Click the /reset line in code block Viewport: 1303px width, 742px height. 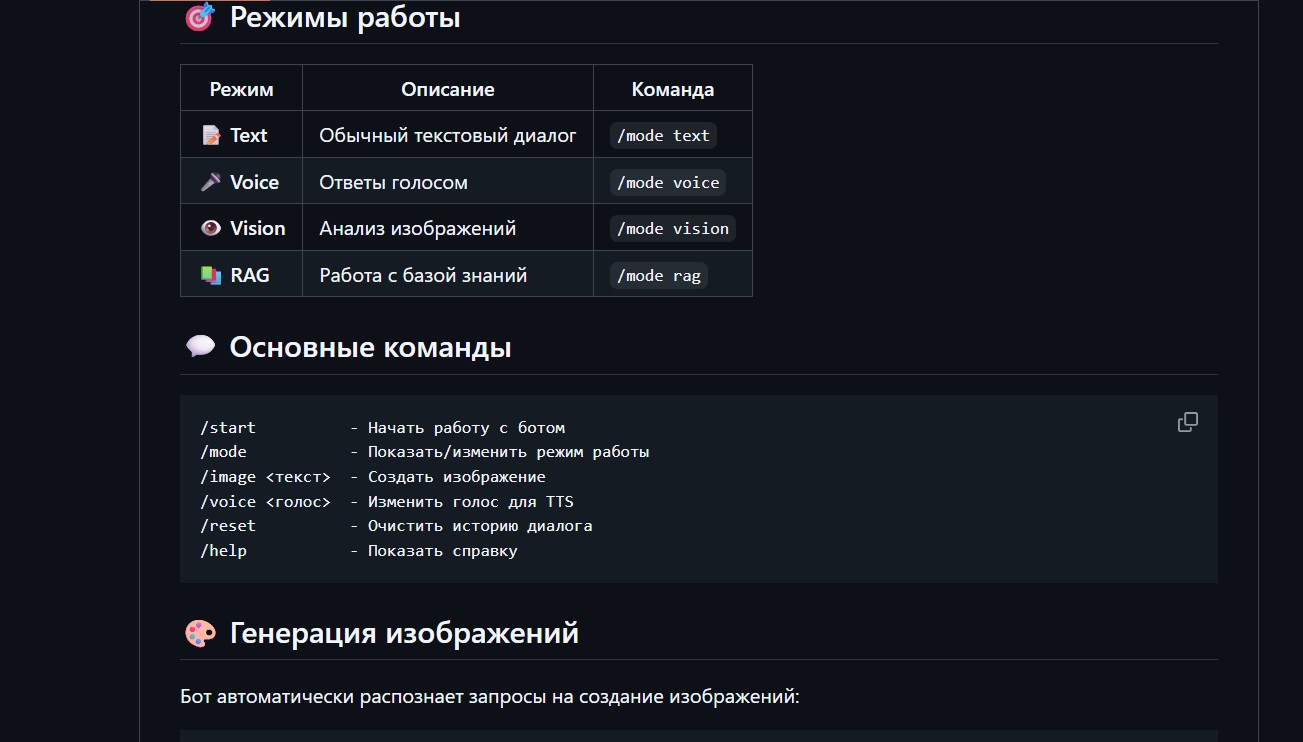tap(396, 526)
